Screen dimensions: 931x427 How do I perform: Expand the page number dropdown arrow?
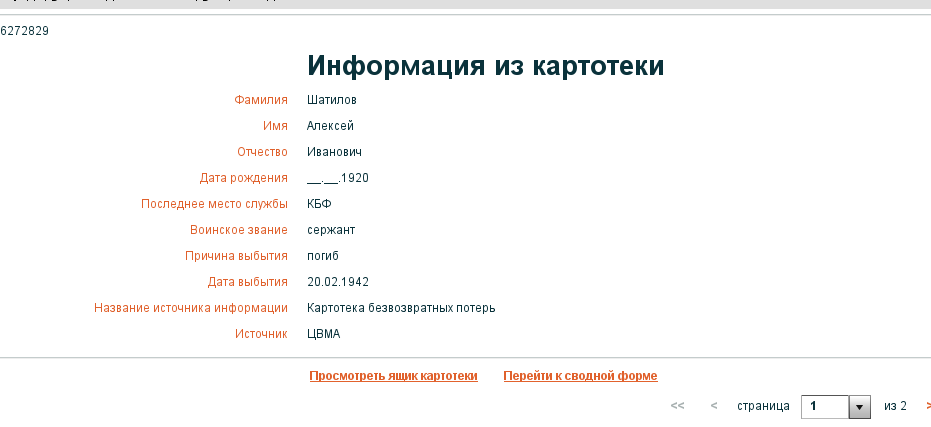[x=861, y=407]
